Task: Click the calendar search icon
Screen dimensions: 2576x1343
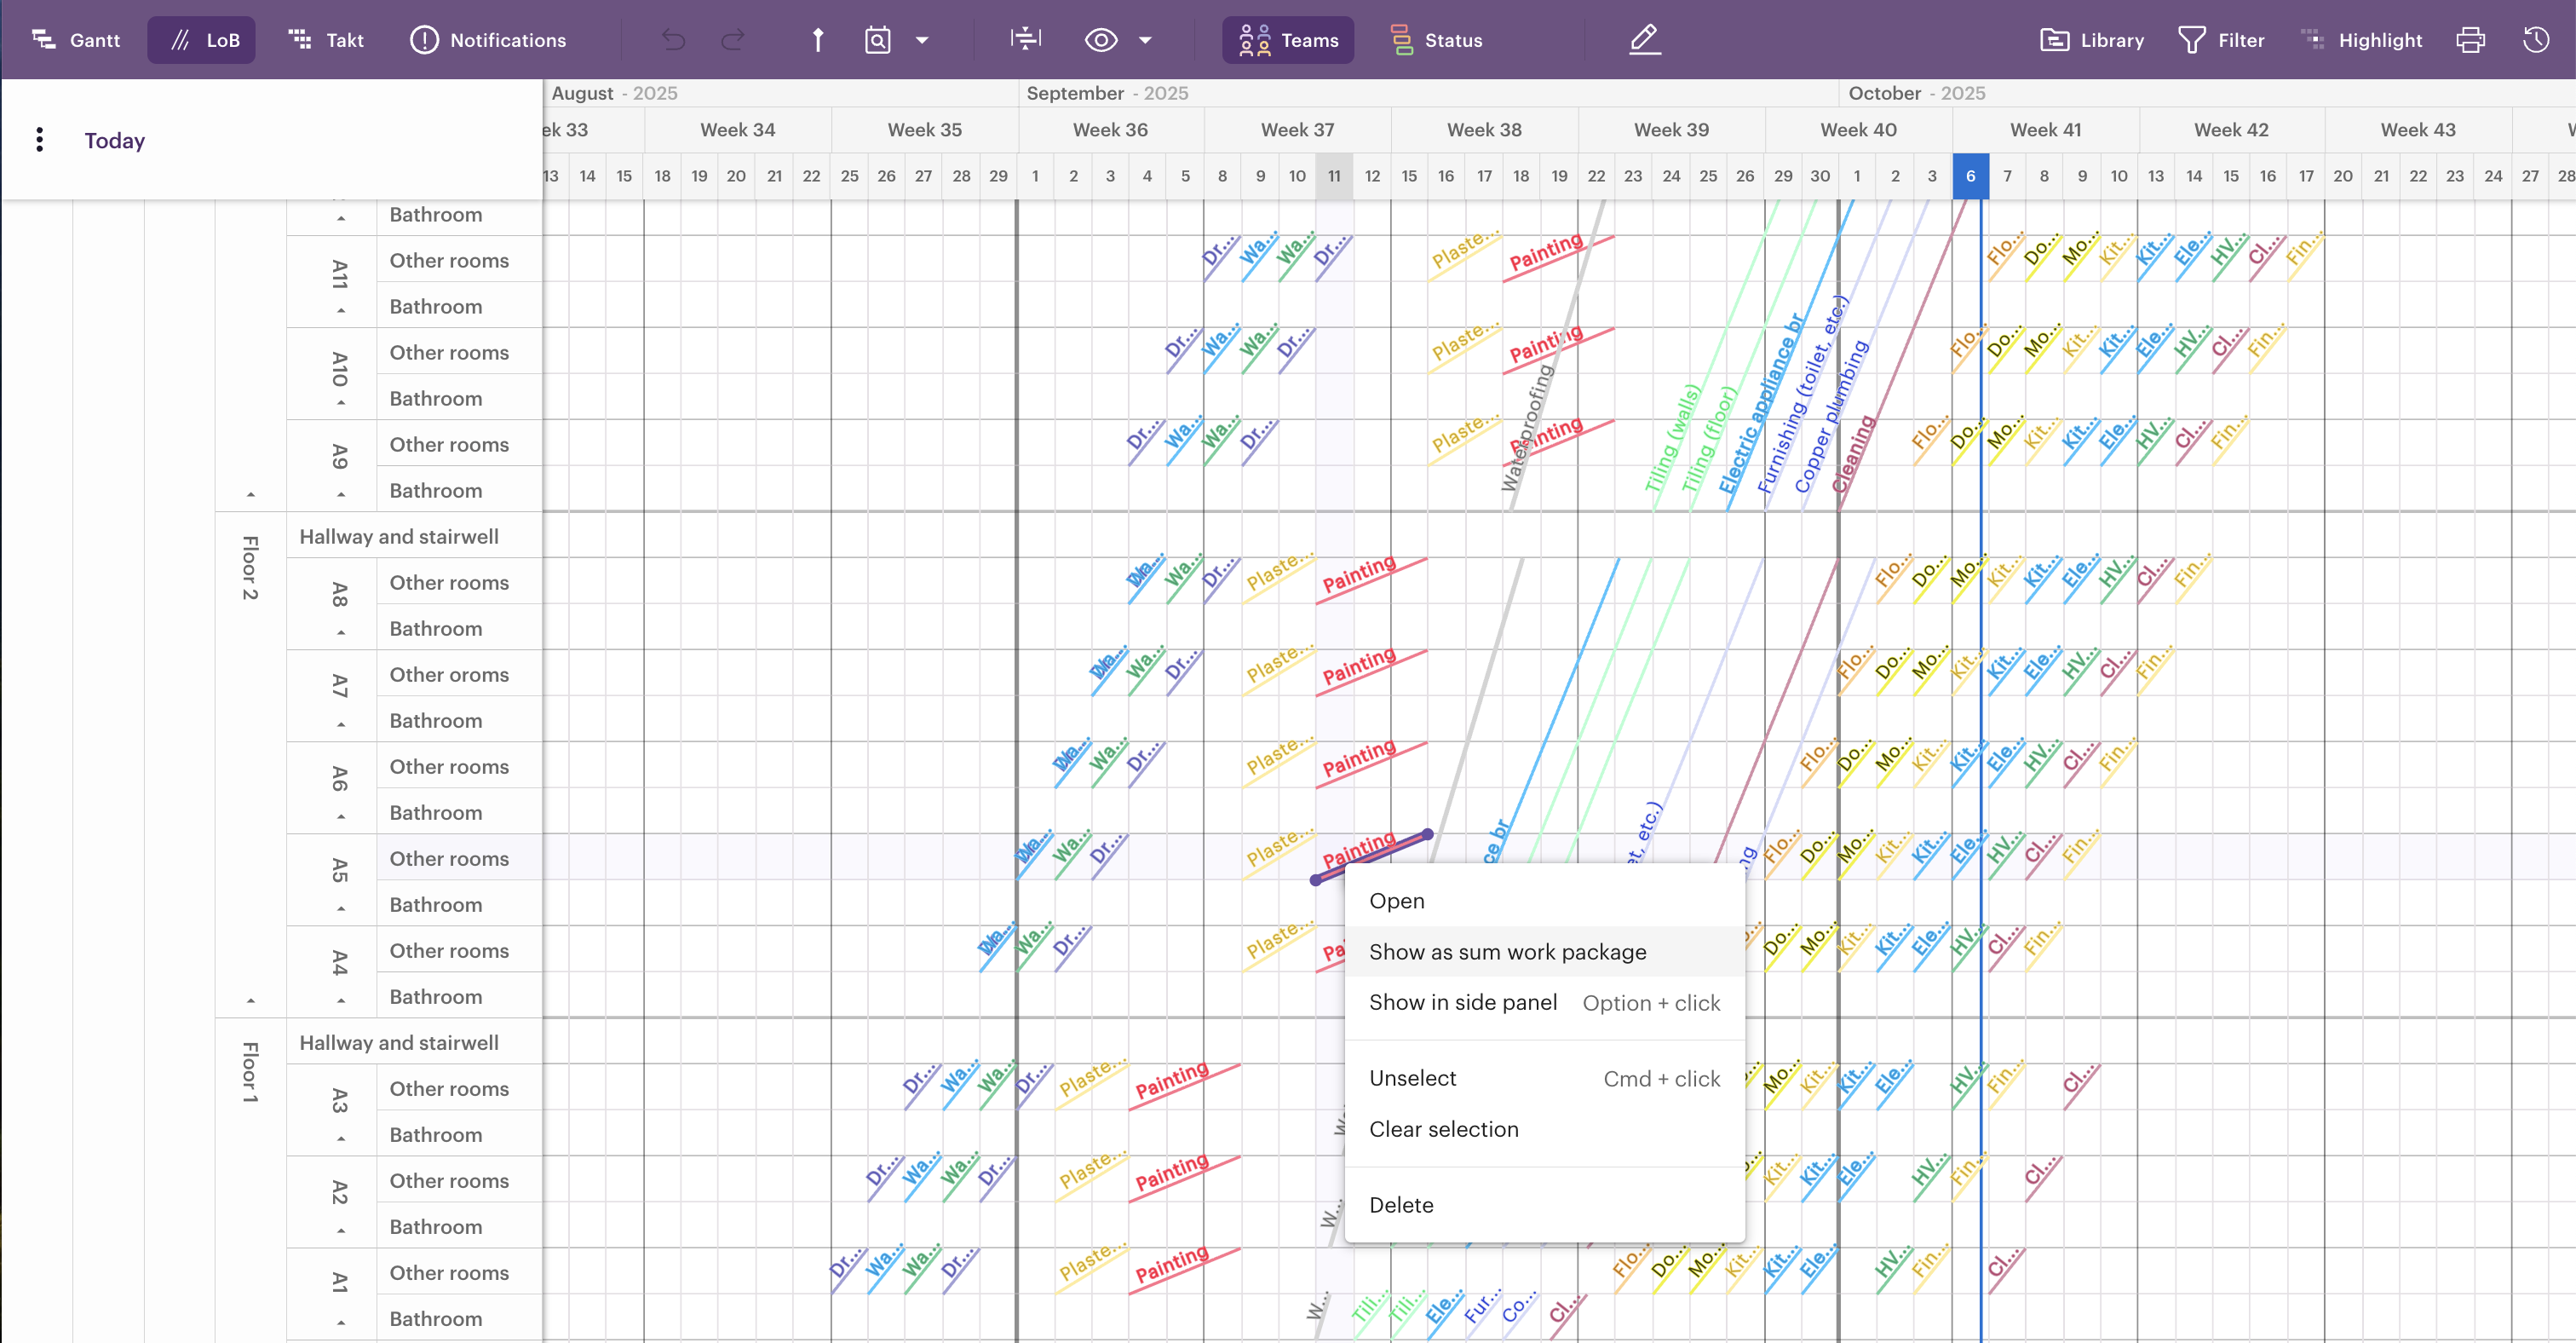Action: pos(877,40)
